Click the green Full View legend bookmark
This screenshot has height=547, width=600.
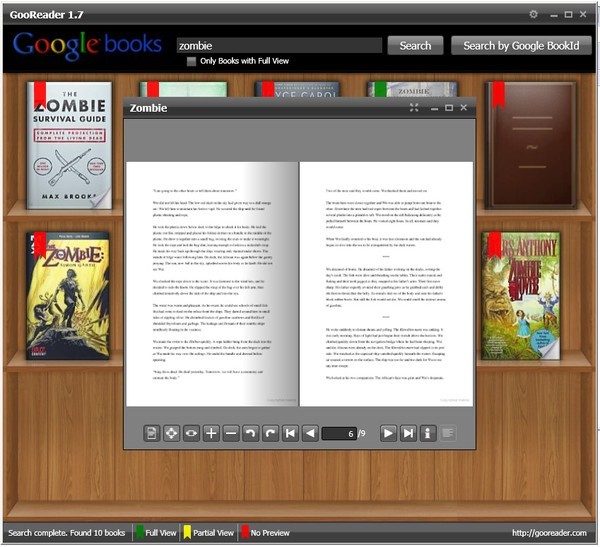click(x=140, y=532)
